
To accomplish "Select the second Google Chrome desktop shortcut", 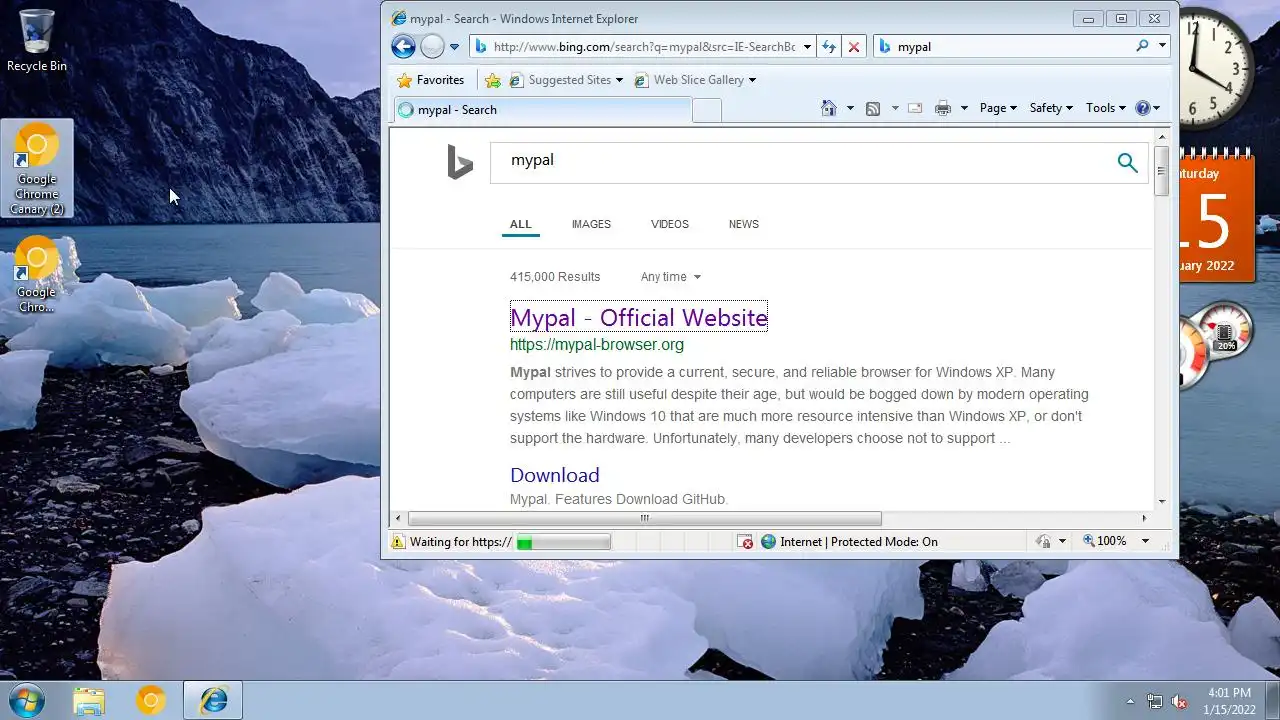I will click(x=37, y=274).
